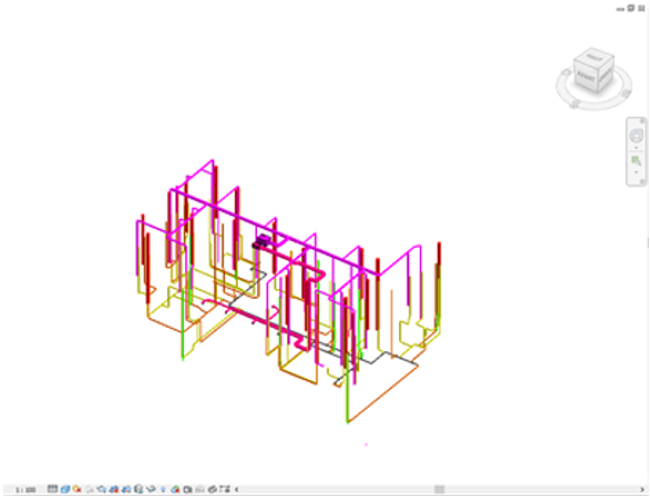Expand the Steering Wheel options arrow

(635, 147)
